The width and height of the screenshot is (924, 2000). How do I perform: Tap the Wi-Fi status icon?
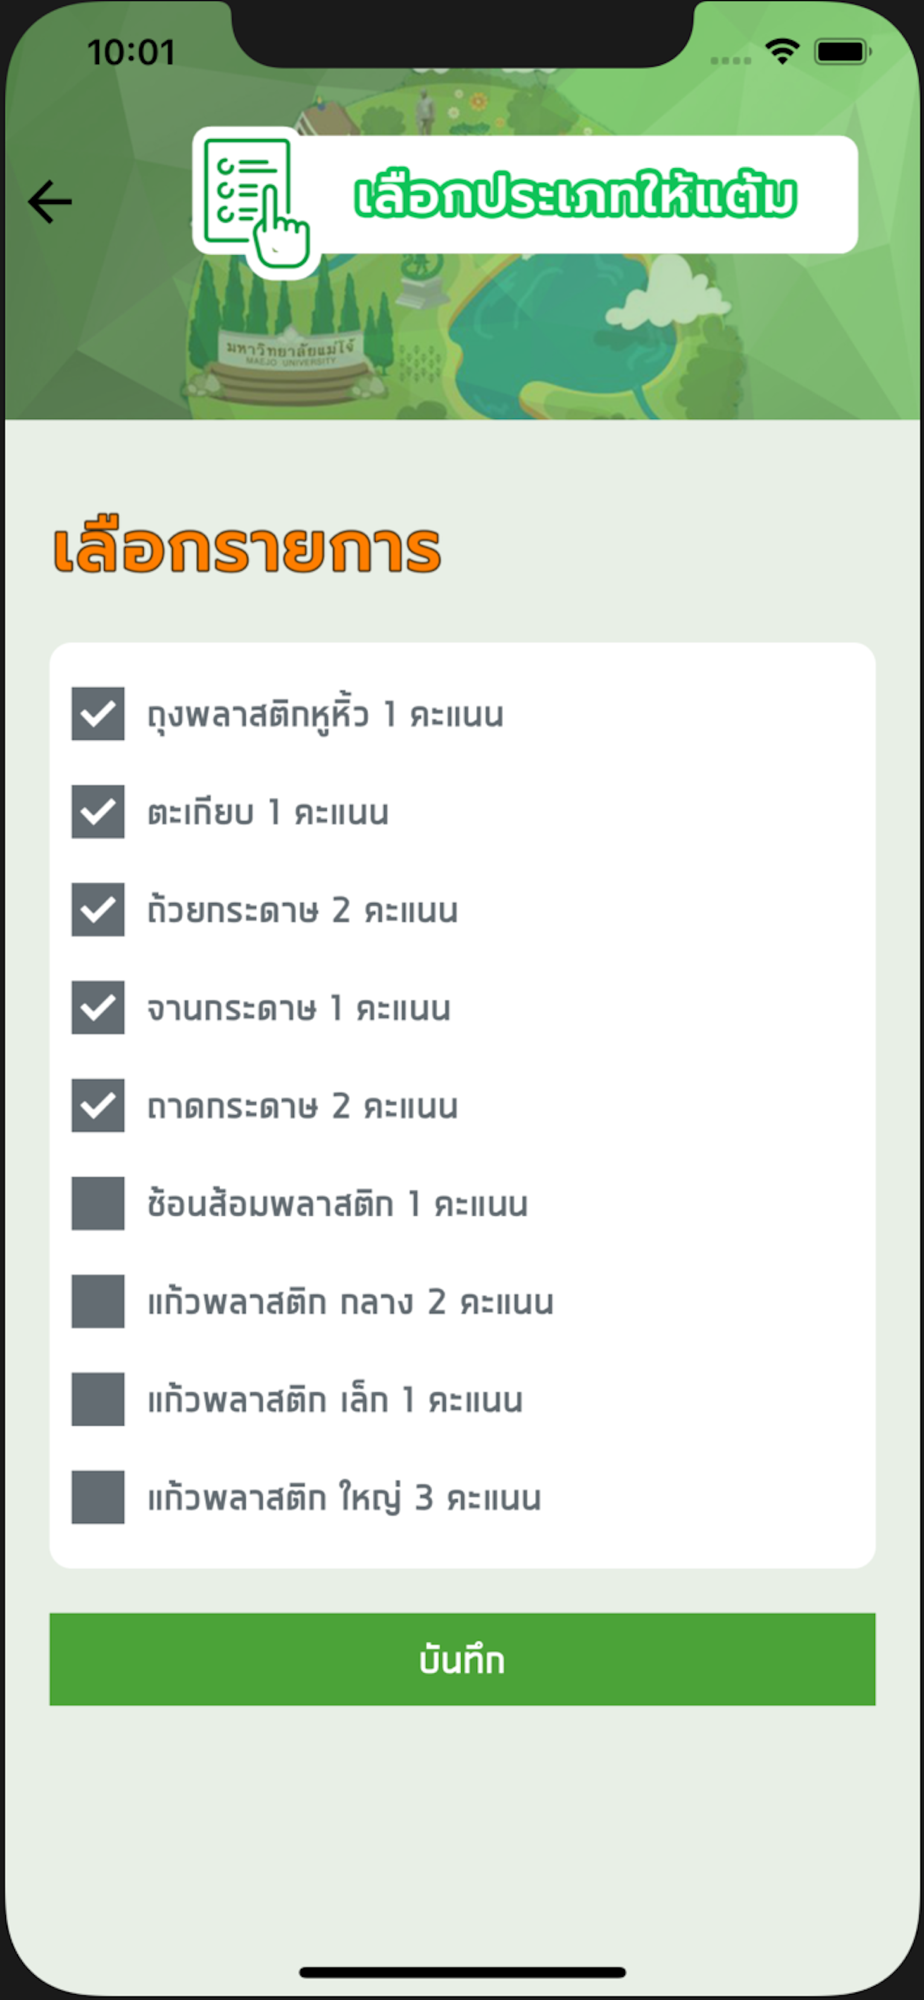tap(782, 51)
